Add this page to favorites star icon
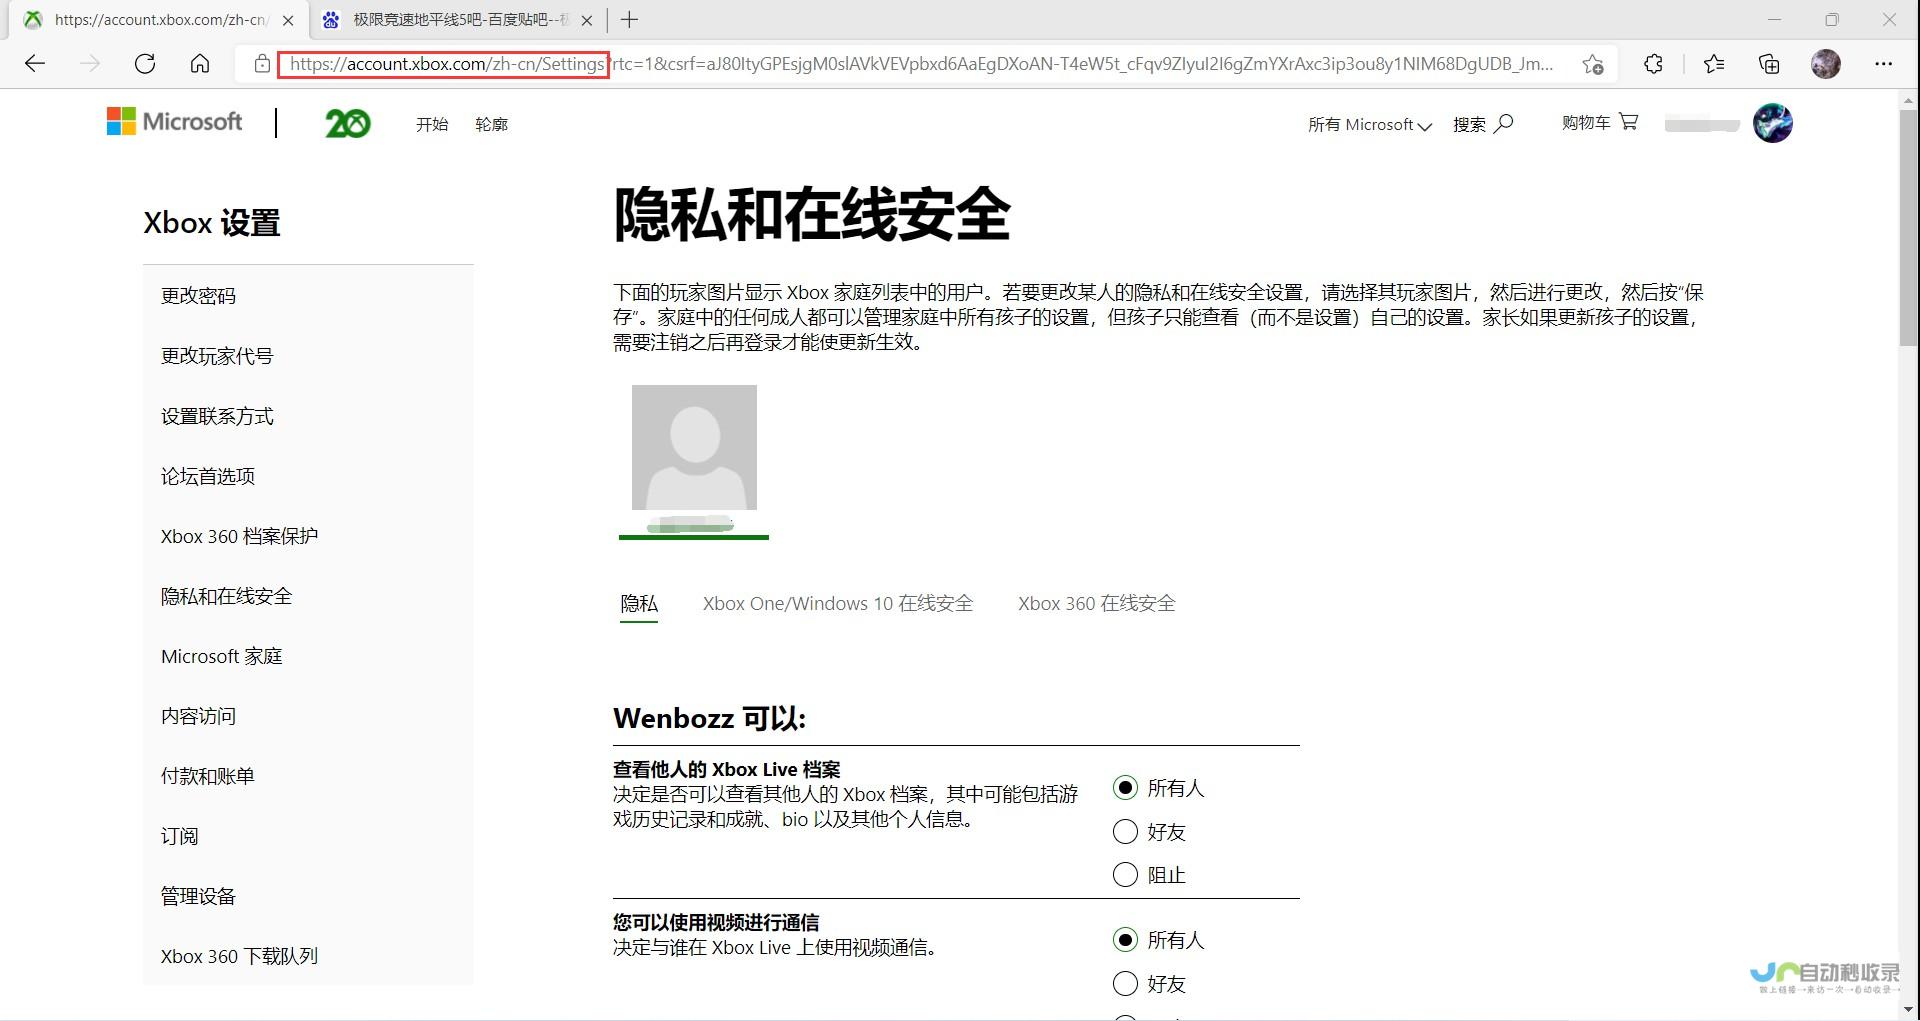Image resolution: width=1920 pixels, height=1021 pixels. coord(1593,64)
